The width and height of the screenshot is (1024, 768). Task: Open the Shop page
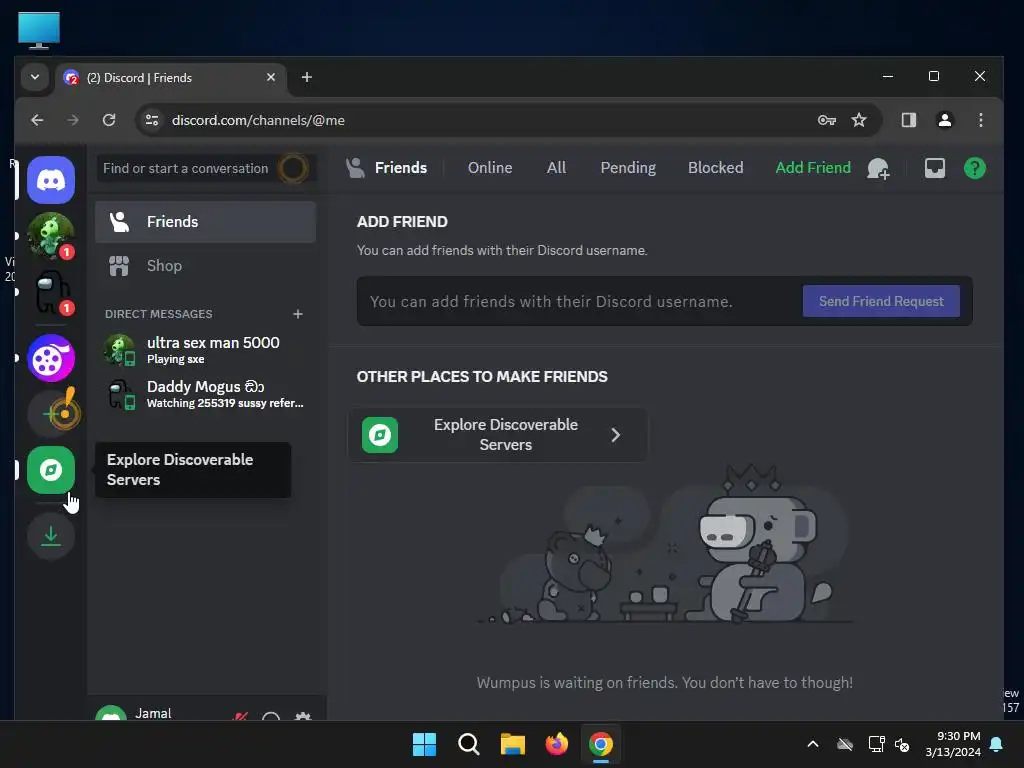click(x=206, y=266)
